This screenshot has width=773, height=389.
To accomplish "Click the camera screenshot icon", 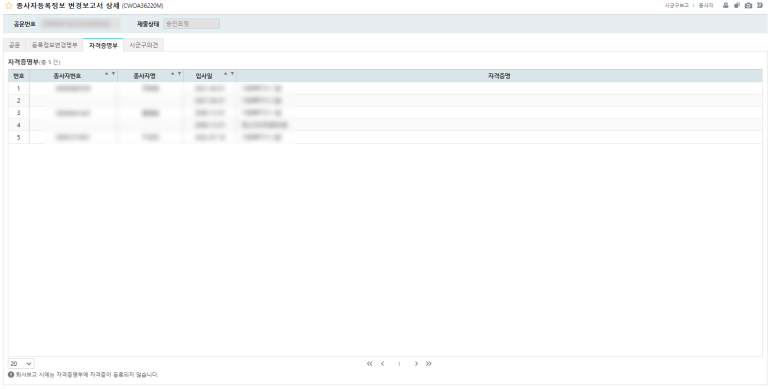I will [748, 5].
